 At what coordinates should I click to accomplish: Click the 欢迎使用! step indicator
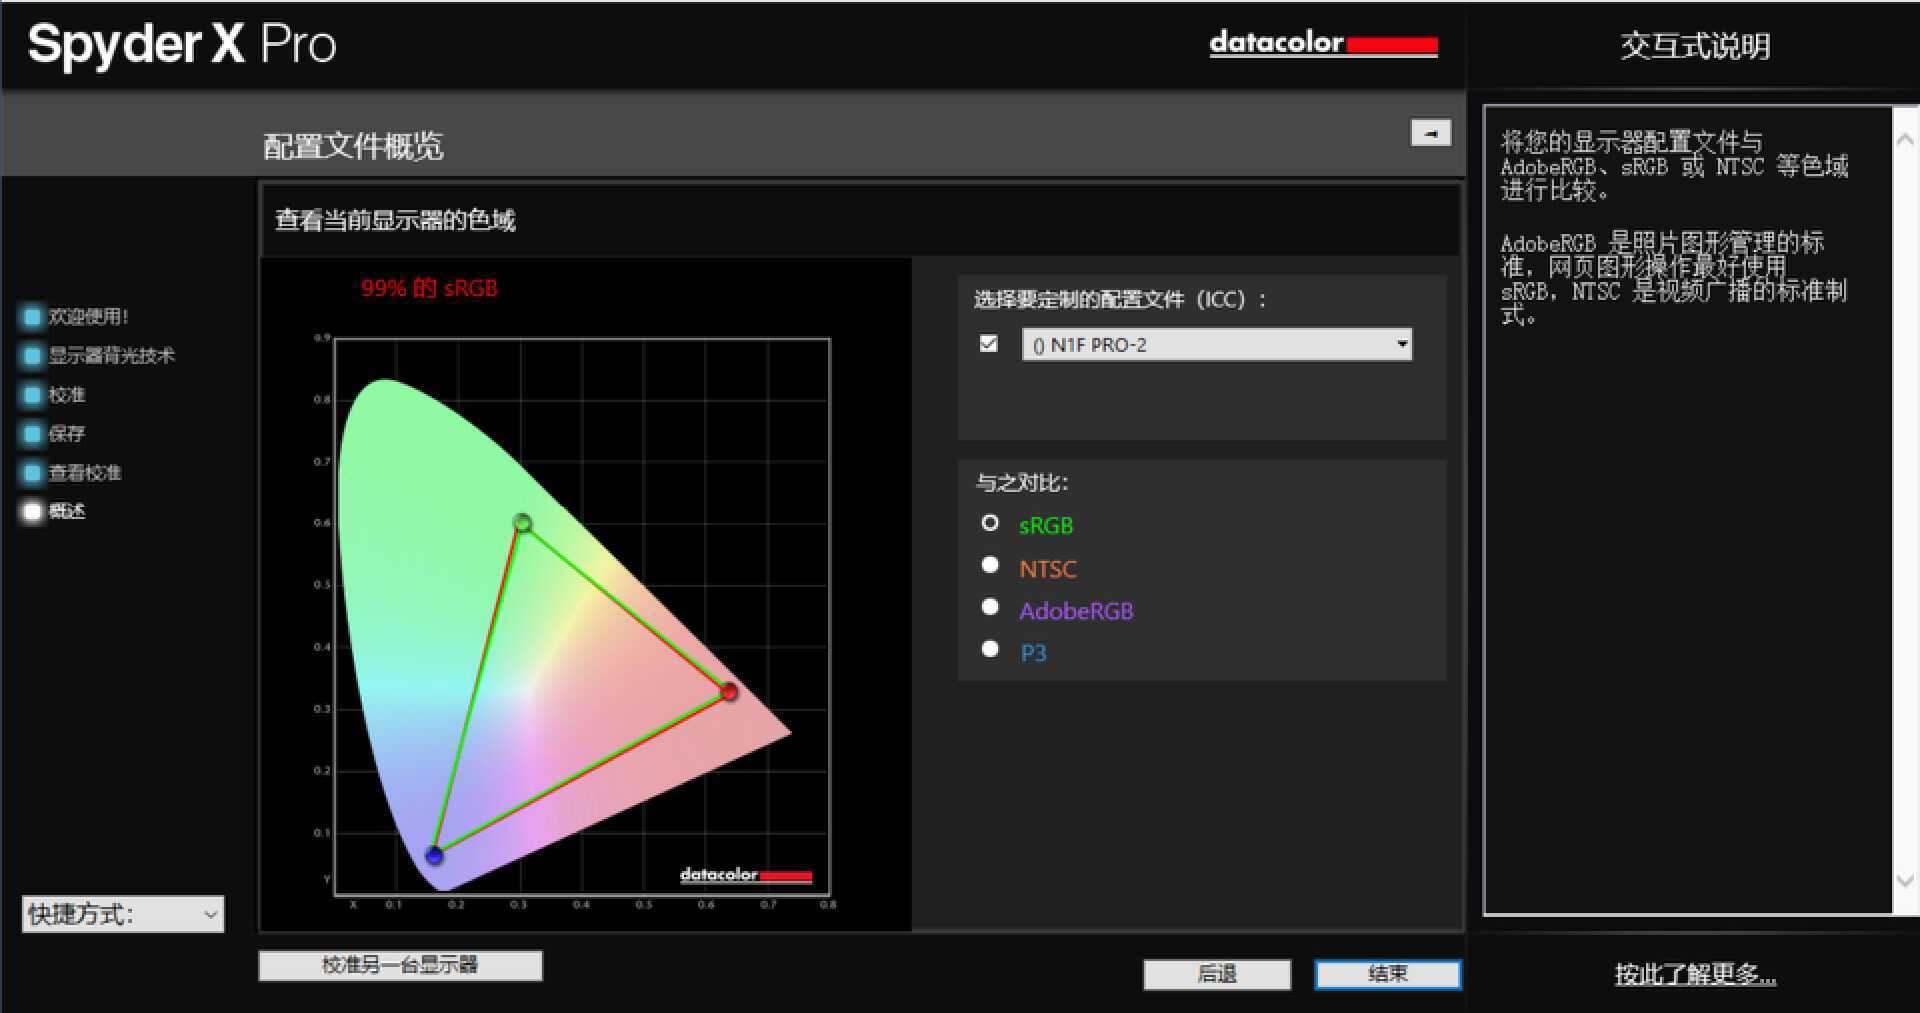[x=32, y=317]
